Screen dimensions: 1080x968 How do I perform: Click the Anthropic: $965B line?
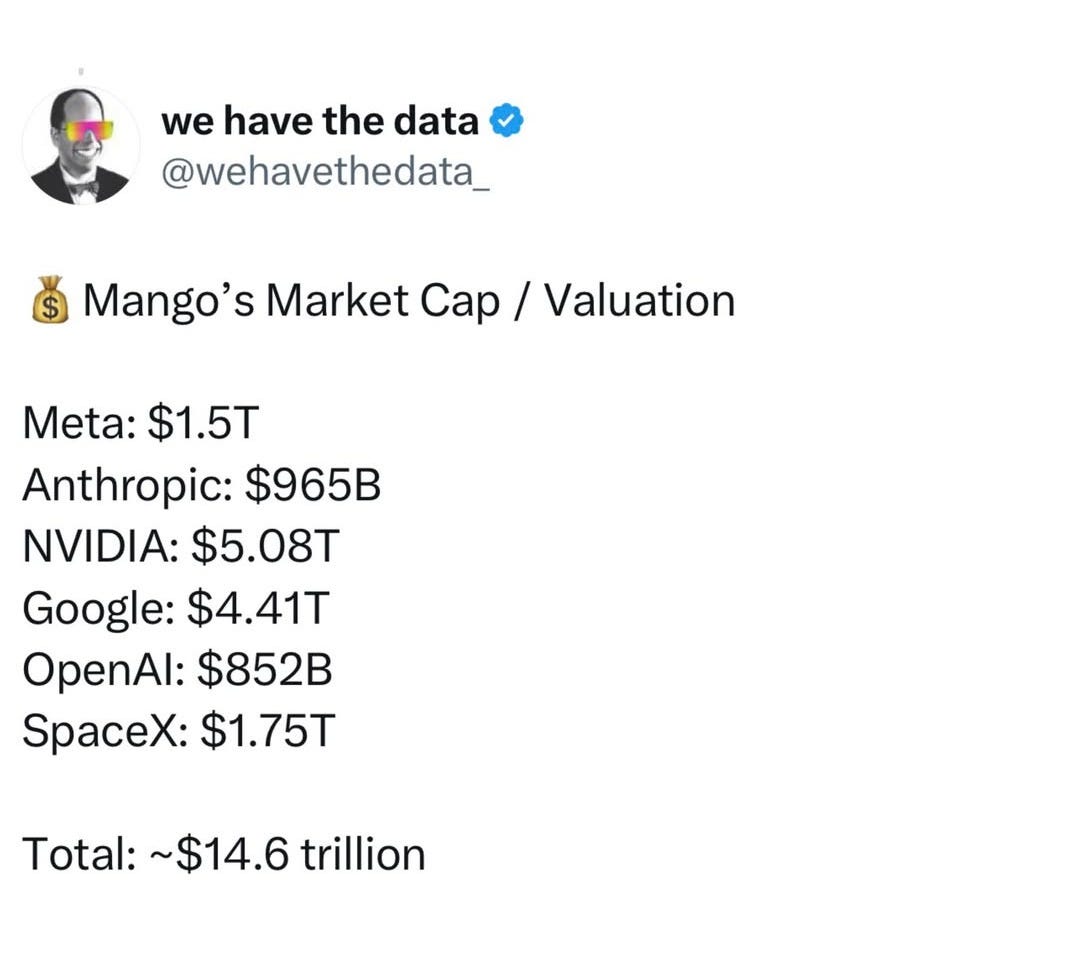click(x=201, y=485)
